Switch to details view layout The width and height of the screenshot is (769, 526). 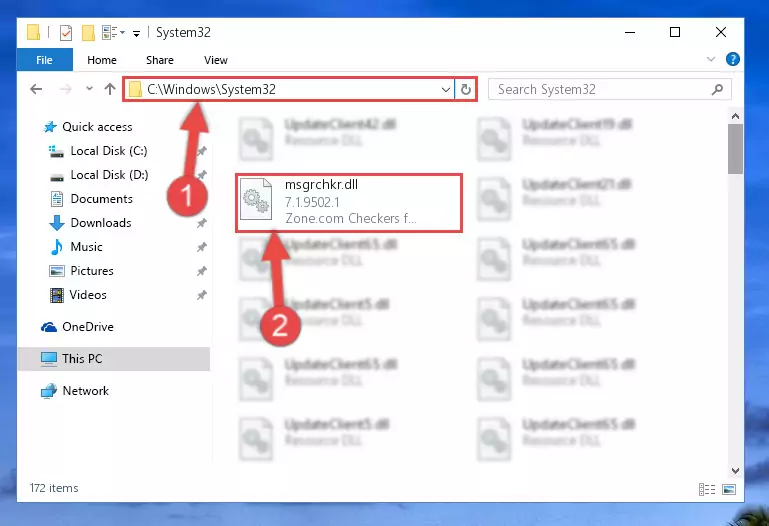click(707, 489)
